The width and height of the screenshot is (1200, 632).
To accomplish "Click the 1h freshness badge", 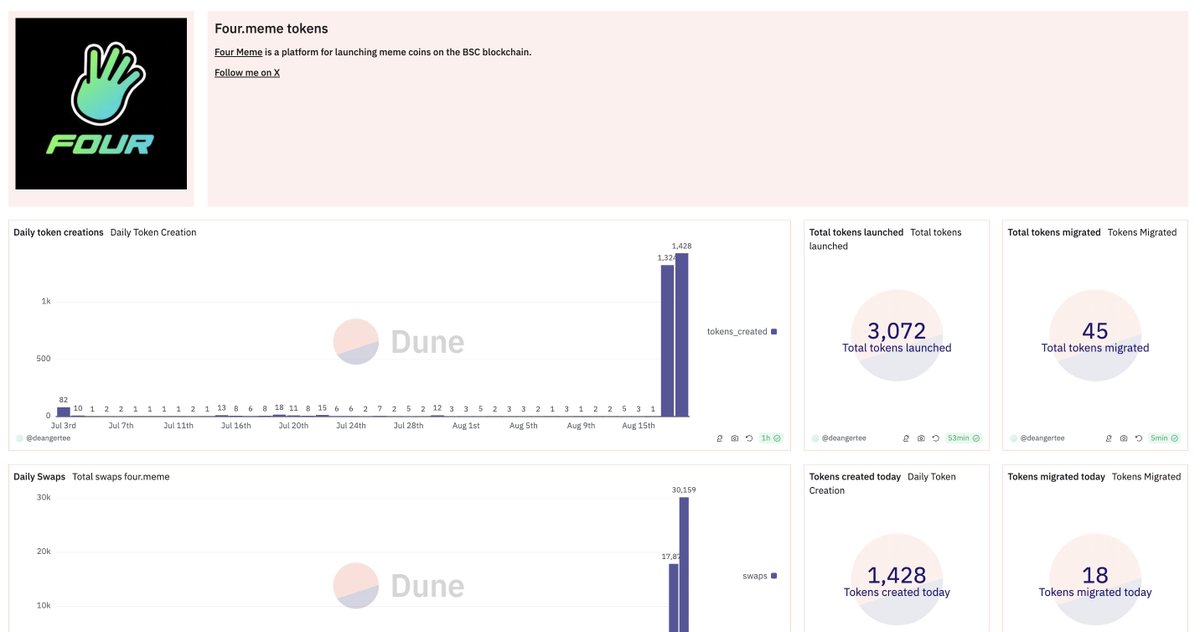I will [x=770, y=438].
